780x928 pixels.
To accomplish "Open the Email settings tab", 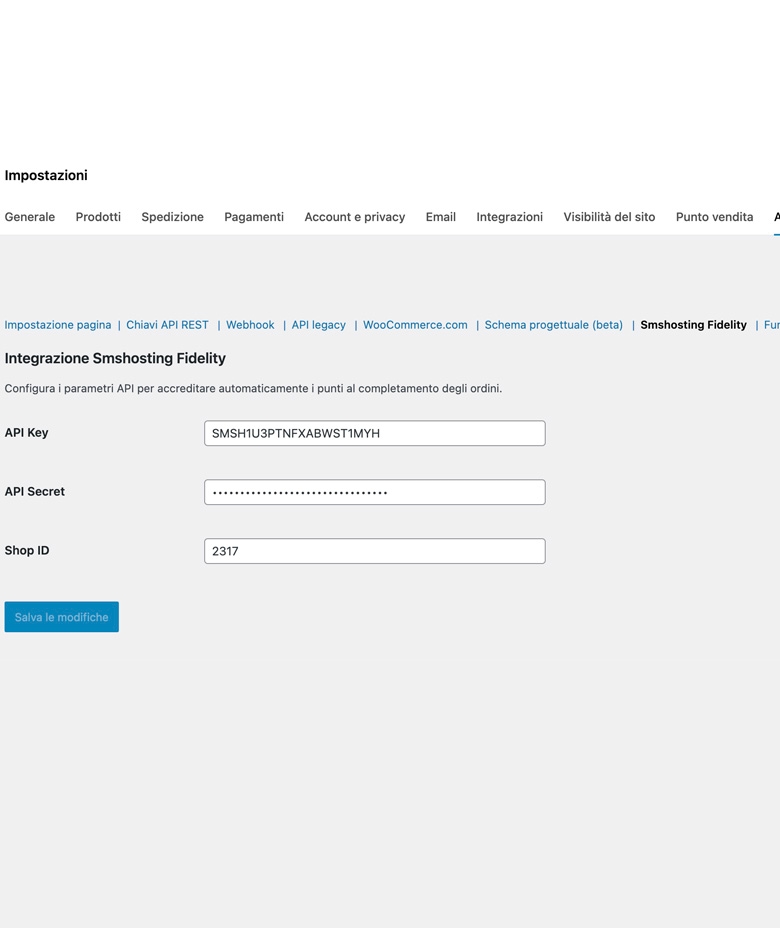I will click(441, 217).
